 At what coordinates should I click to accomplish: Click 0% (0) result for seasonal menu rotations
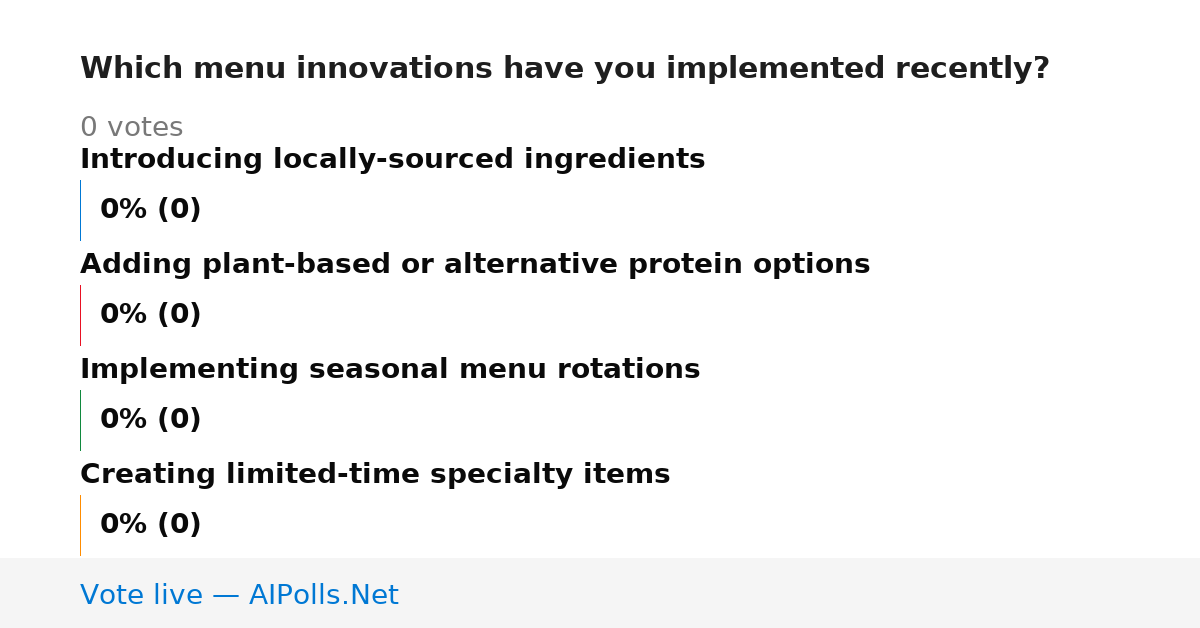pyautogui.click(x=150, y=420)
